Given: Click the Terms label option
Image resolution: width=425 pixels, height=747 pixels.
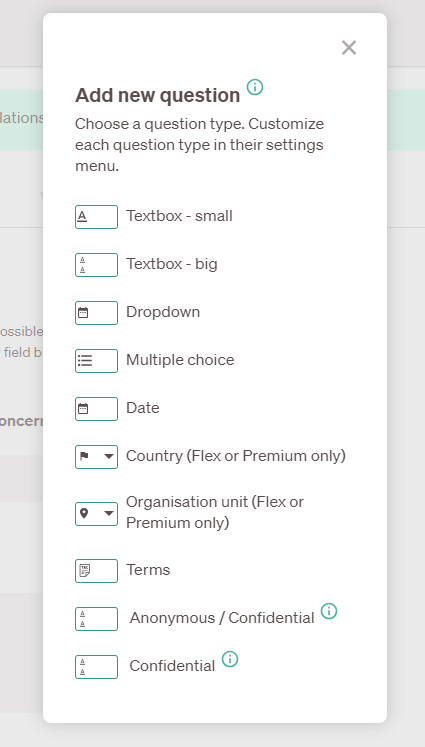Looking at the screenshot, I should [148, 570].
